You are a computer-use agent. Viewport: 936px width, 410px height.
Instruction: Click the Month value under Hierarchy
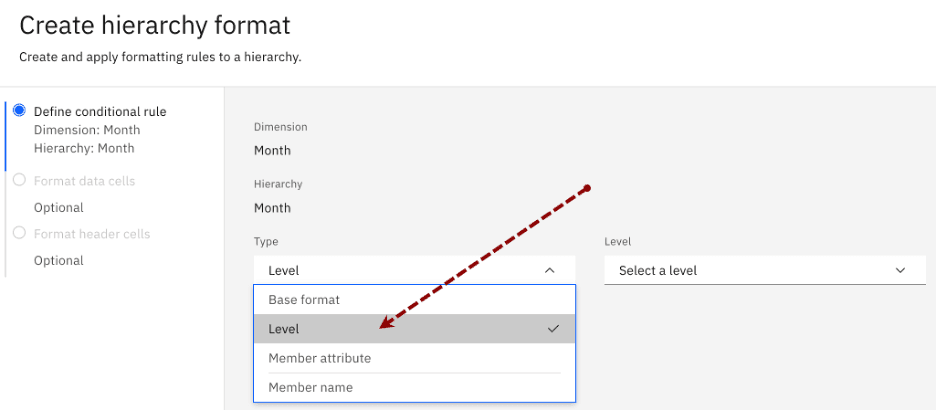(272, 208)
